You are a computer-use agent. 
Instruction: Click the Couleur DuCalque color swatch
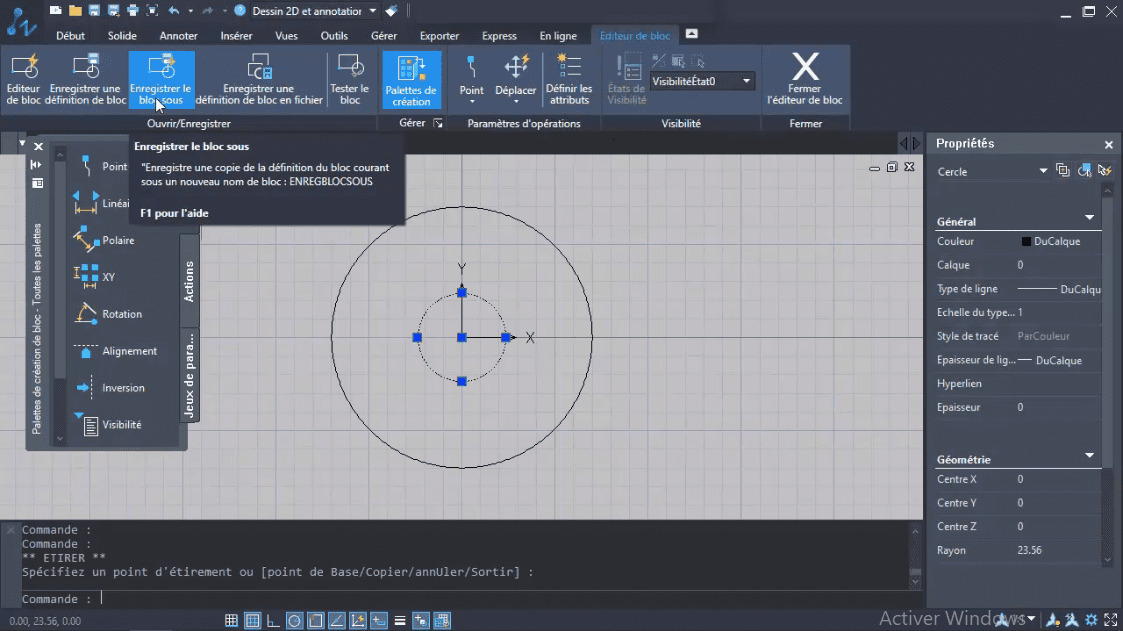point(1026,242)
